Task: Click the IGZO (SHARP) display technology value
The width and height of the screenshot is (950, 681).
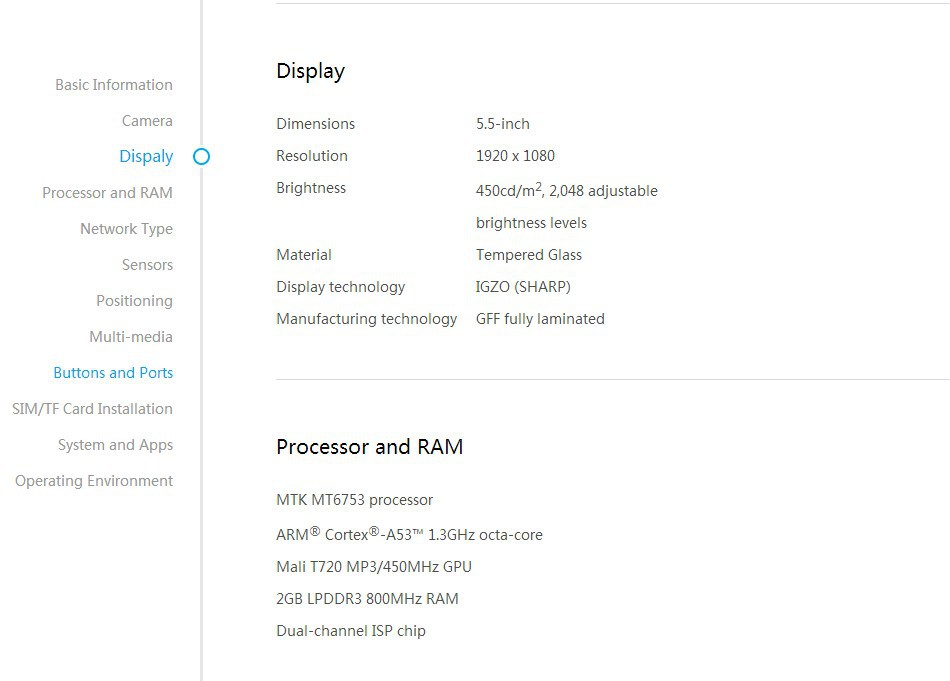Action: click(523, 287)
